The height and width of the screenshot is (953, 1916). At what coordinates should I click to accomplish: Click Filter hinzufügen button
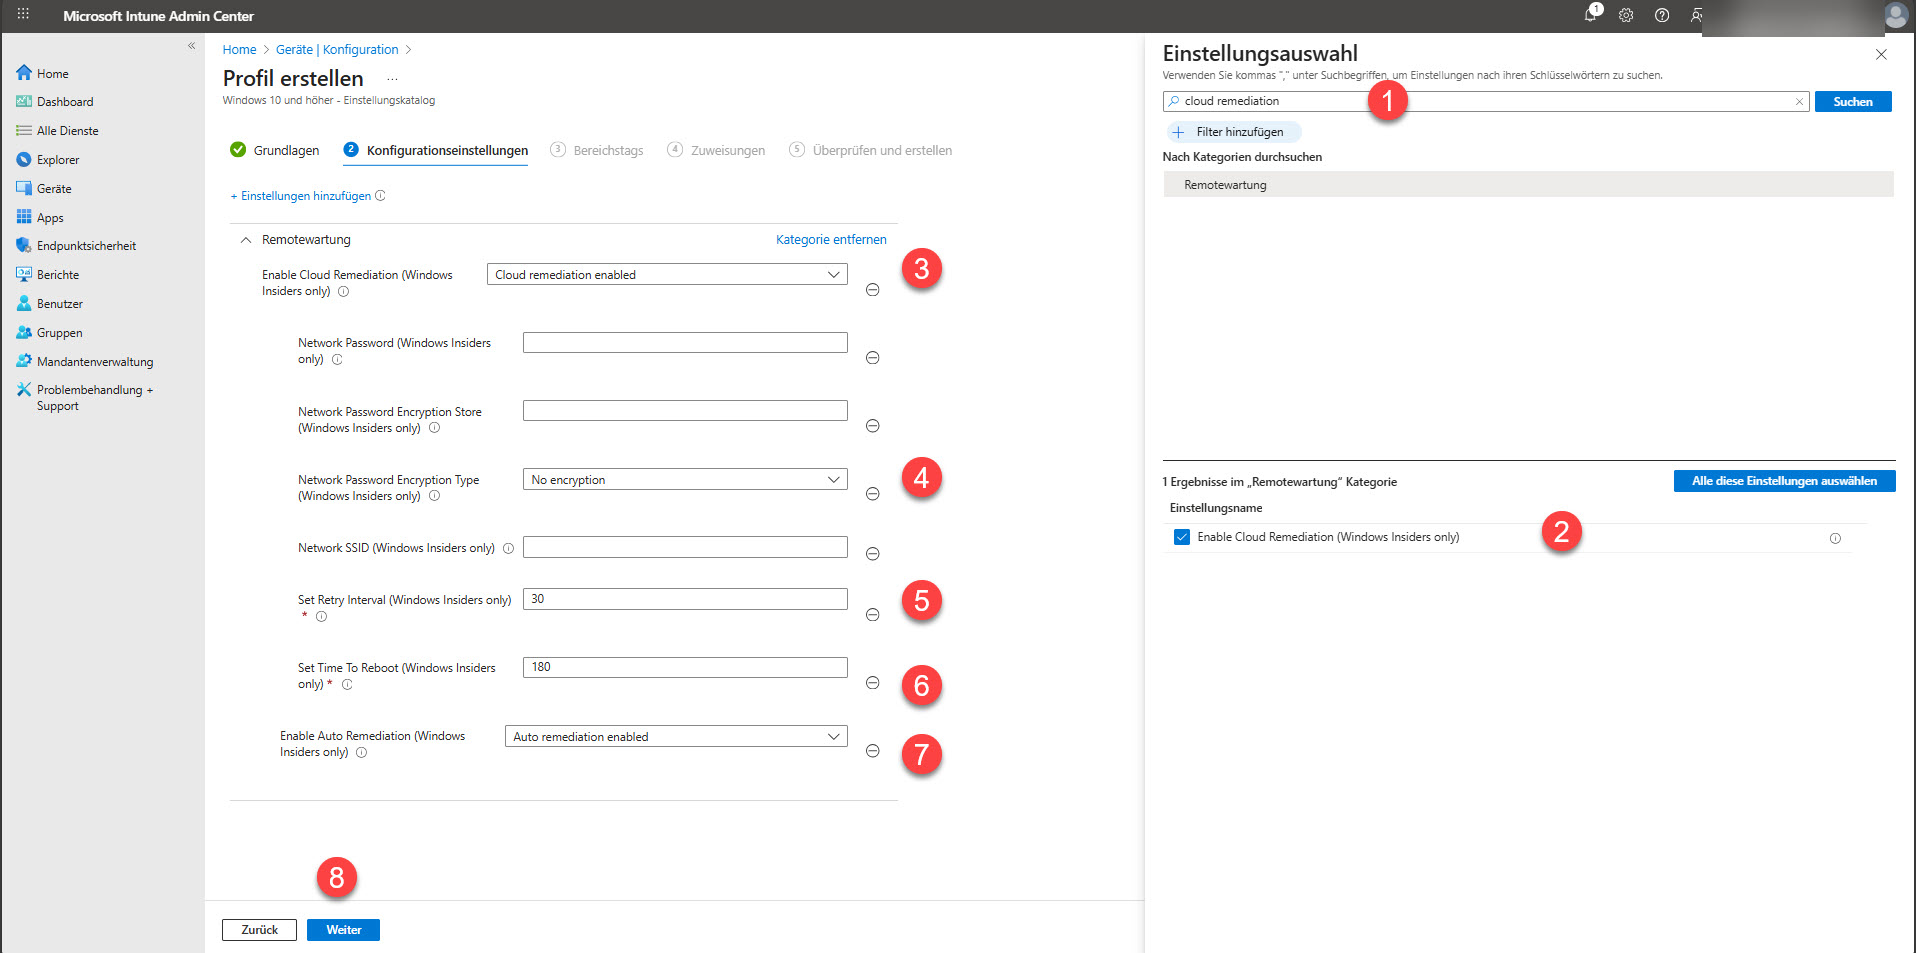tap(1233, 132)
